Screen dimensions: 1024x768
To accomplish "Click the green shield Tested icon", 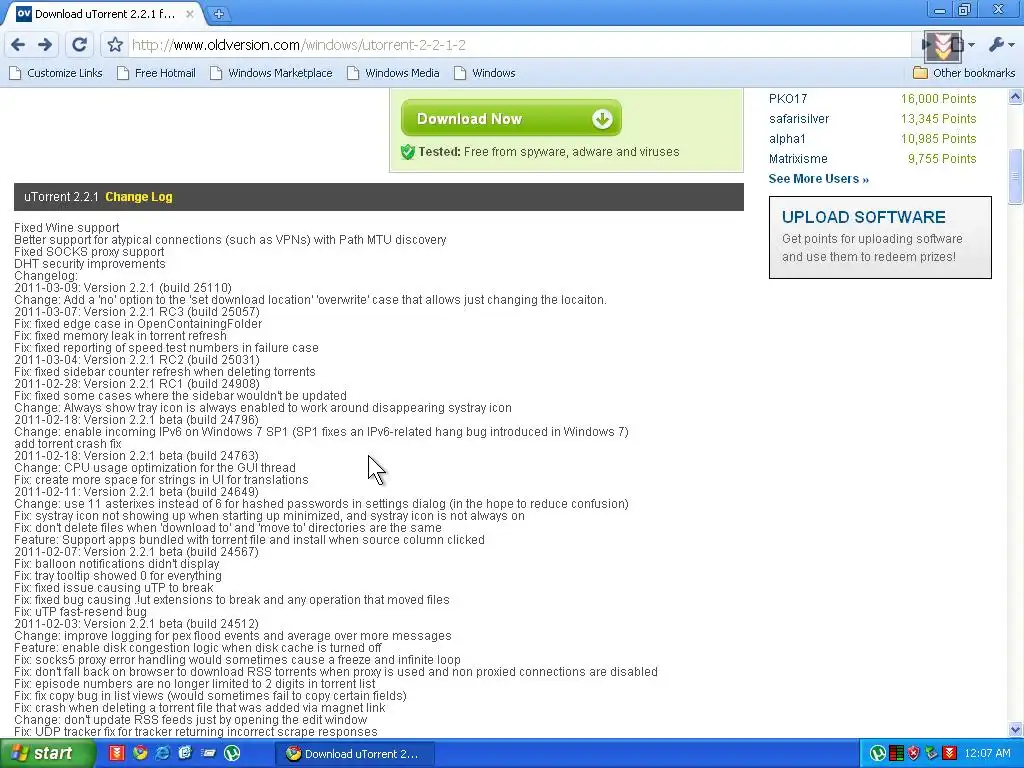I will (408, 152).
